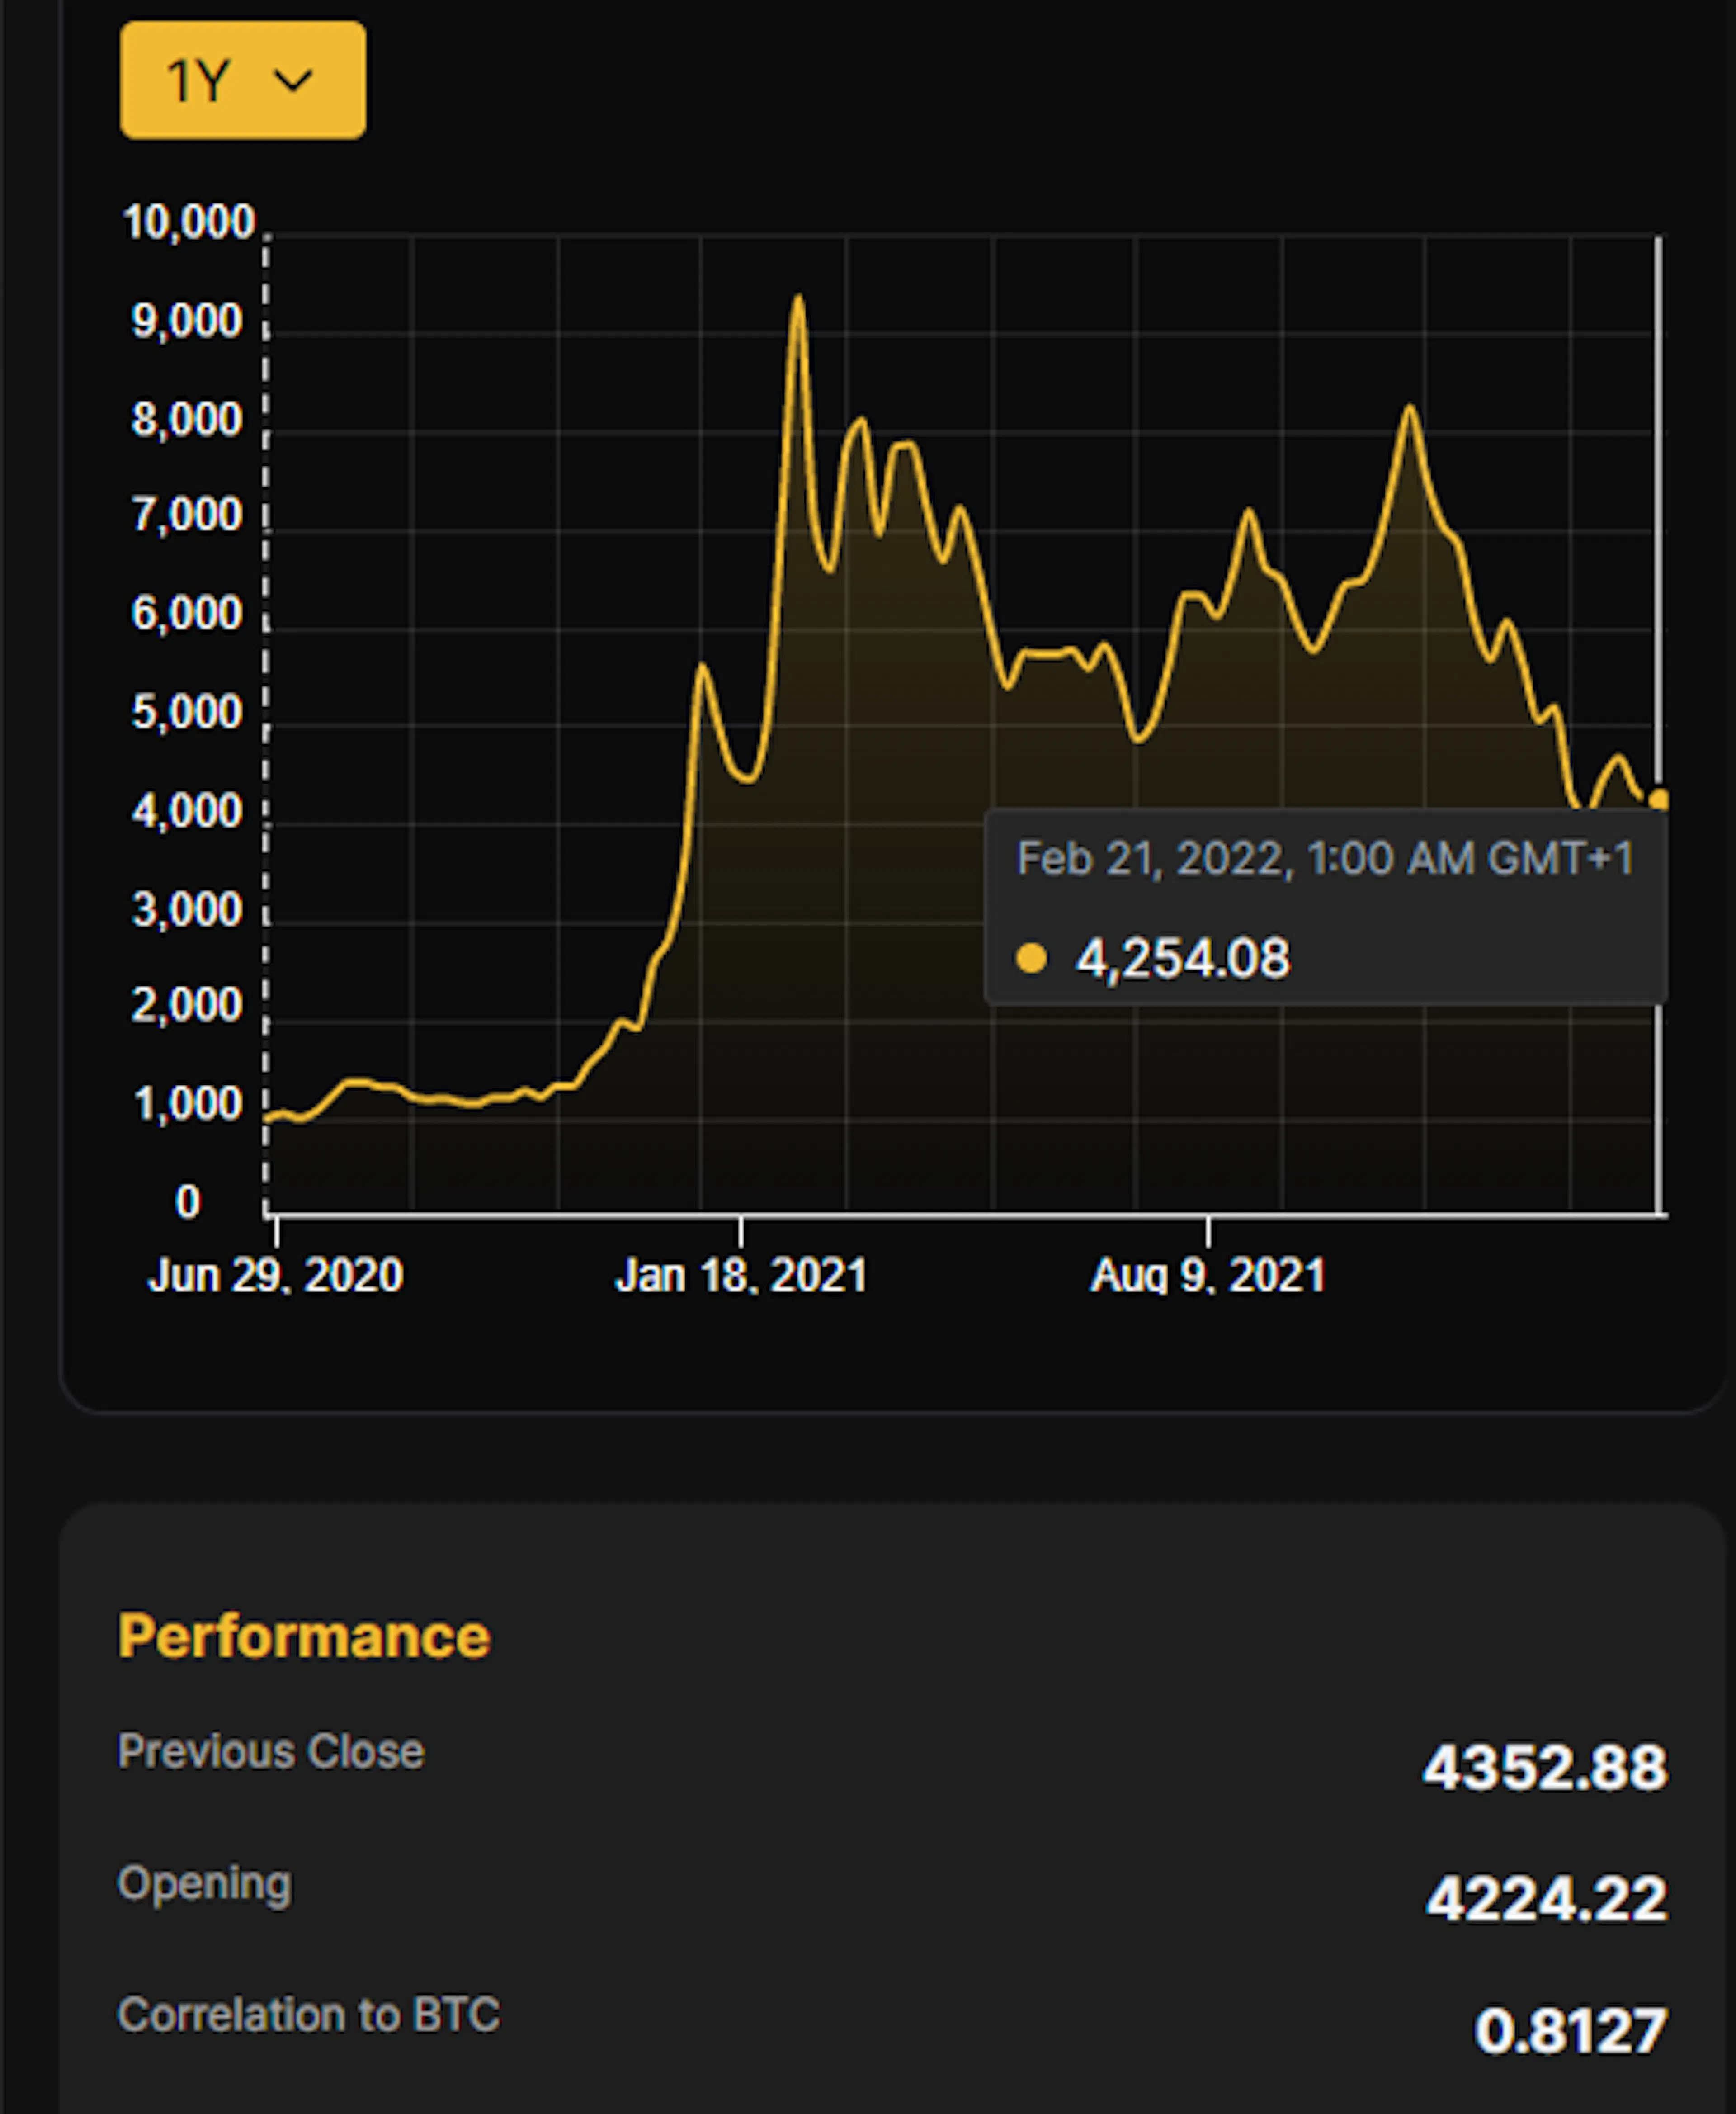Click the Performance section heading

click(x=304, y=1637)
